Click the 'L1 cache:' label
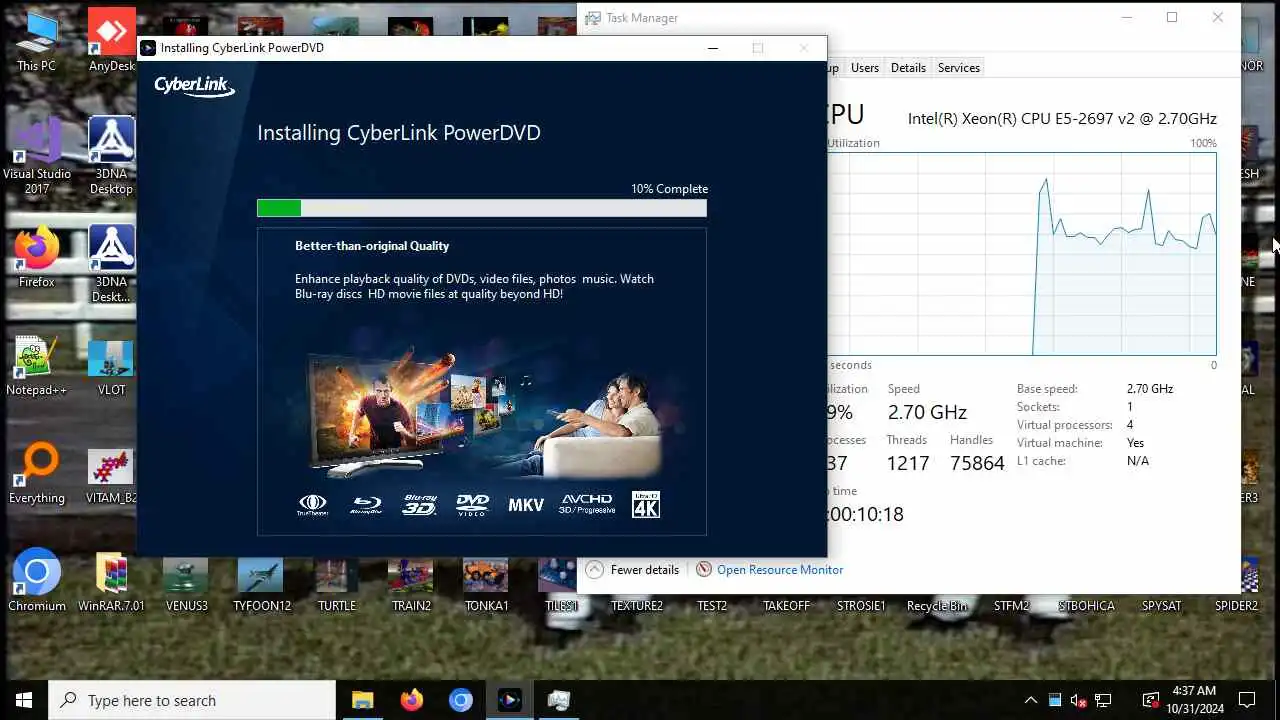The height and width of the screenshot is (720, 1280). (1041, 461)
